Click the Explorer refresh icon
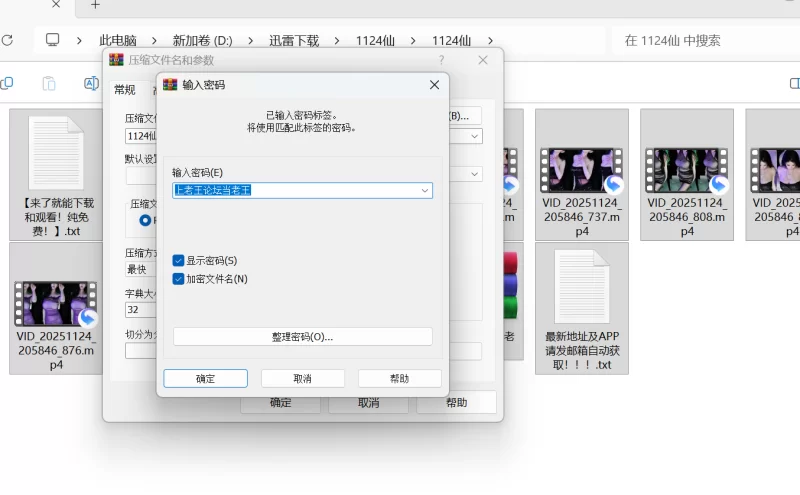This screenshot has height=495, width=800. pos(7,40)
